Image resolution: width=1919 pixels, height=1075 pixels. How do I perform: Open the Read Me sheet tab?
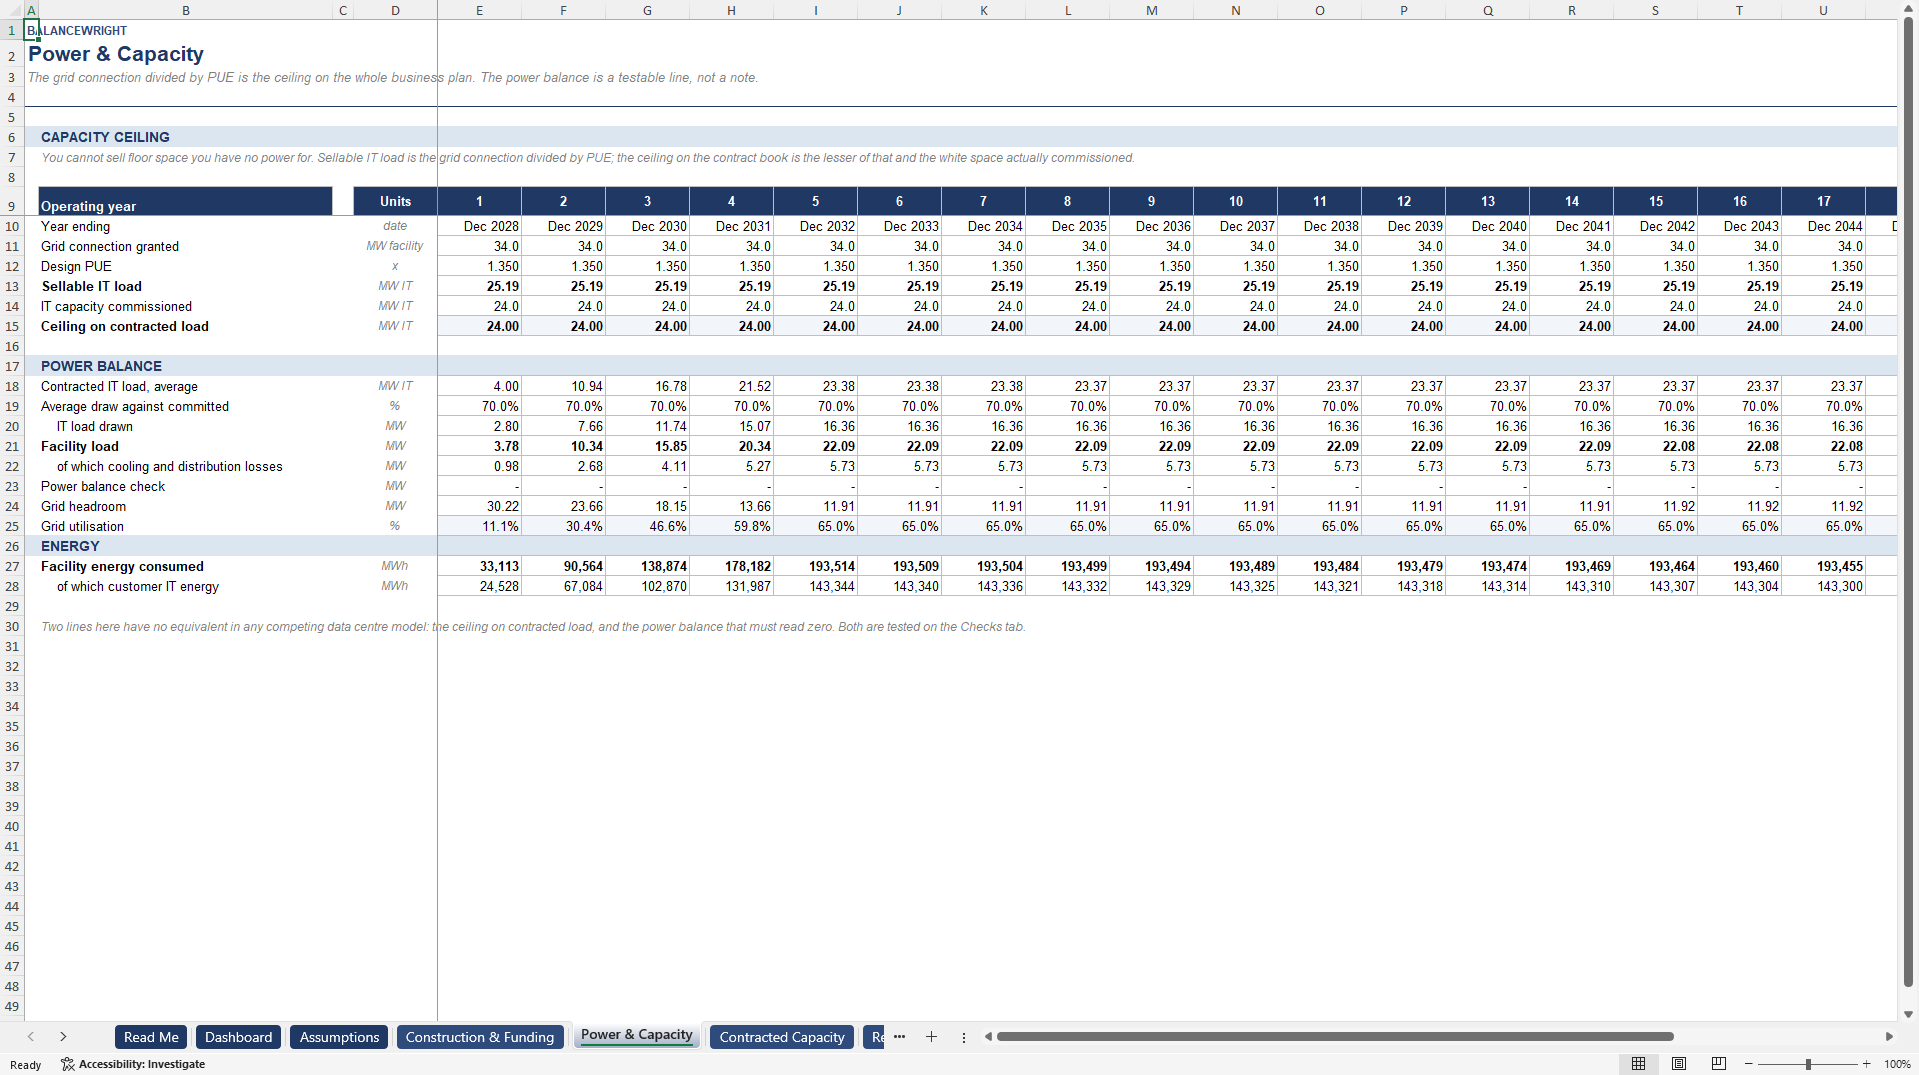[x=151, y=1037]
